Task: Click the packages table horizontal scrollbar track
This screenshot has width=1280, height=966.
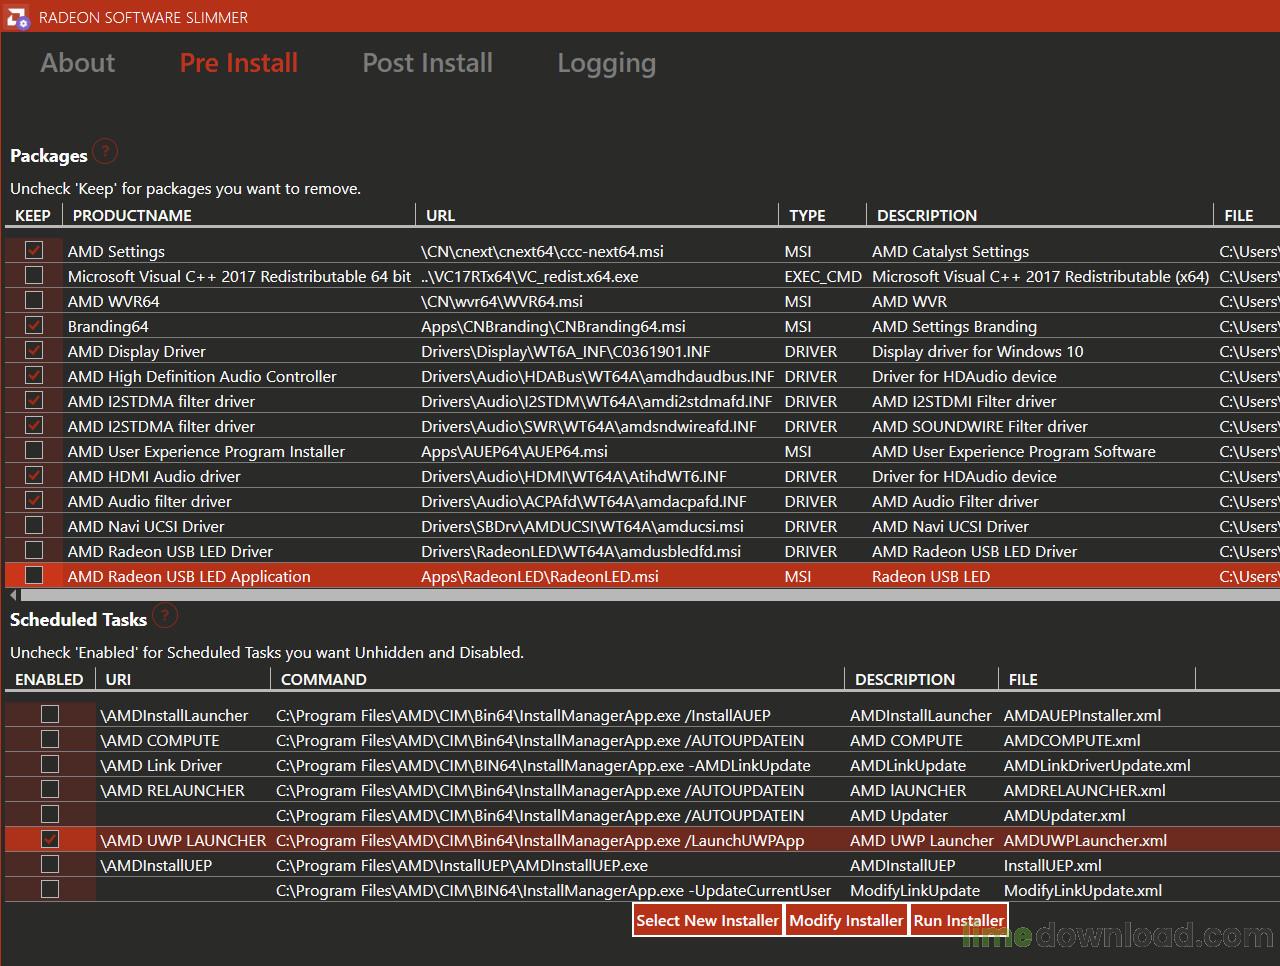Action: [x=650, y=595]
